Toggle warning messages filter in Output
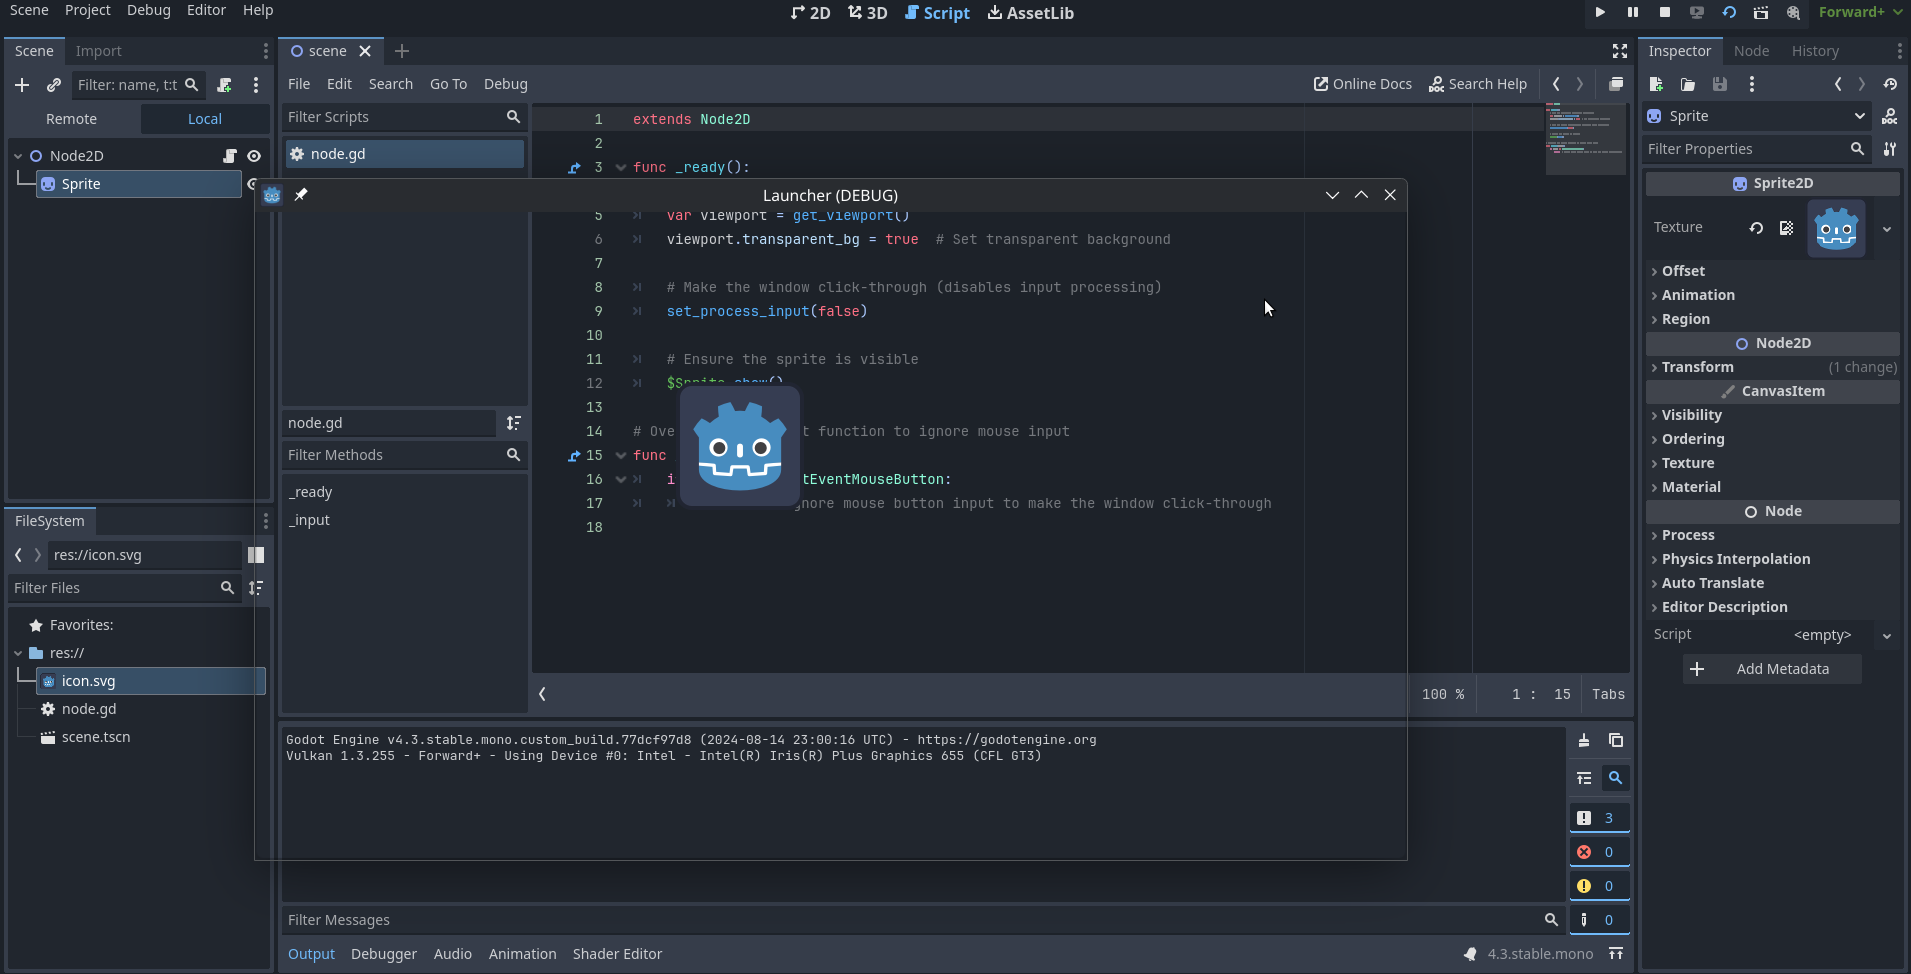Viewport: 1911px width, 974px height. point(1599,886)
